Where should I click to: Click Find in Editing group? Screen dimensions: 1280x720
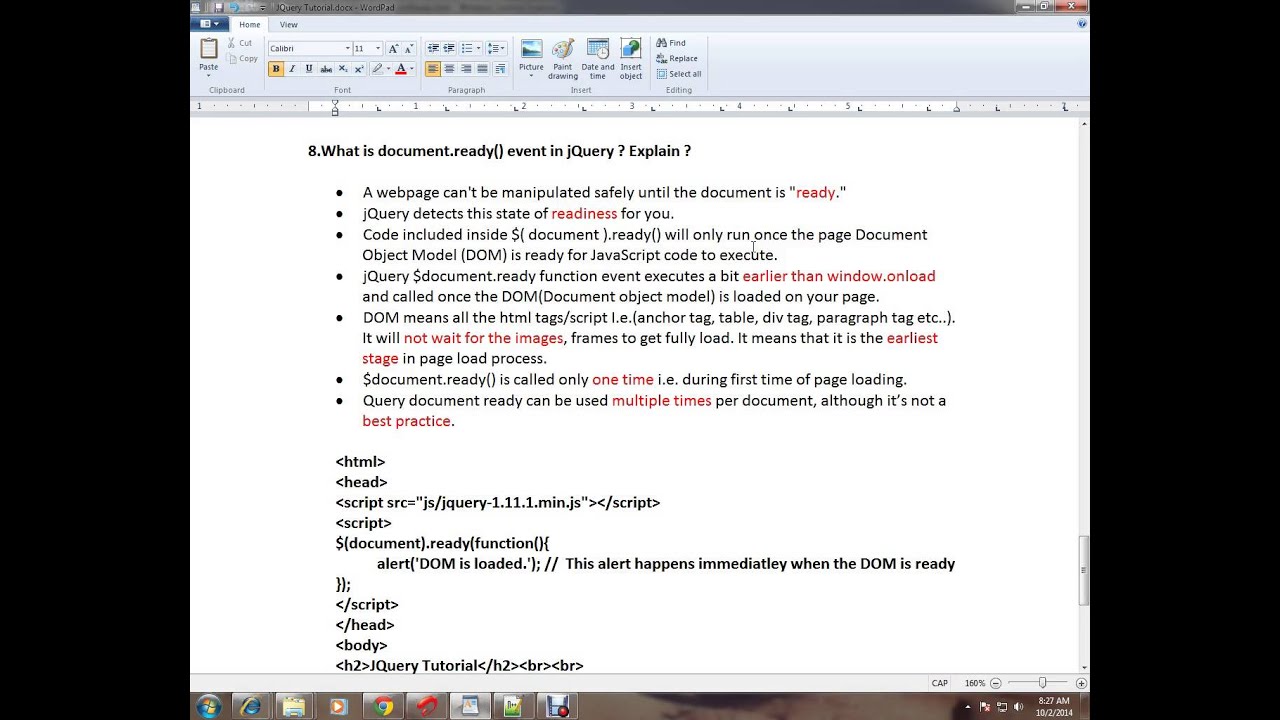point(671,43)
